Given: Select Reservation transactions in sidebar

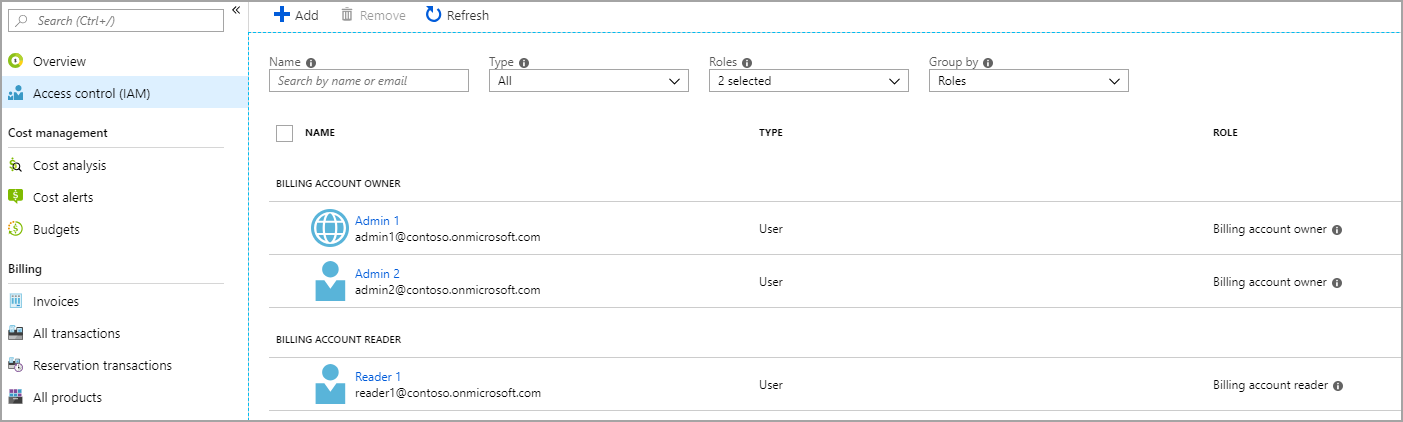Looking at the screenshot, I should click(102, 365).
